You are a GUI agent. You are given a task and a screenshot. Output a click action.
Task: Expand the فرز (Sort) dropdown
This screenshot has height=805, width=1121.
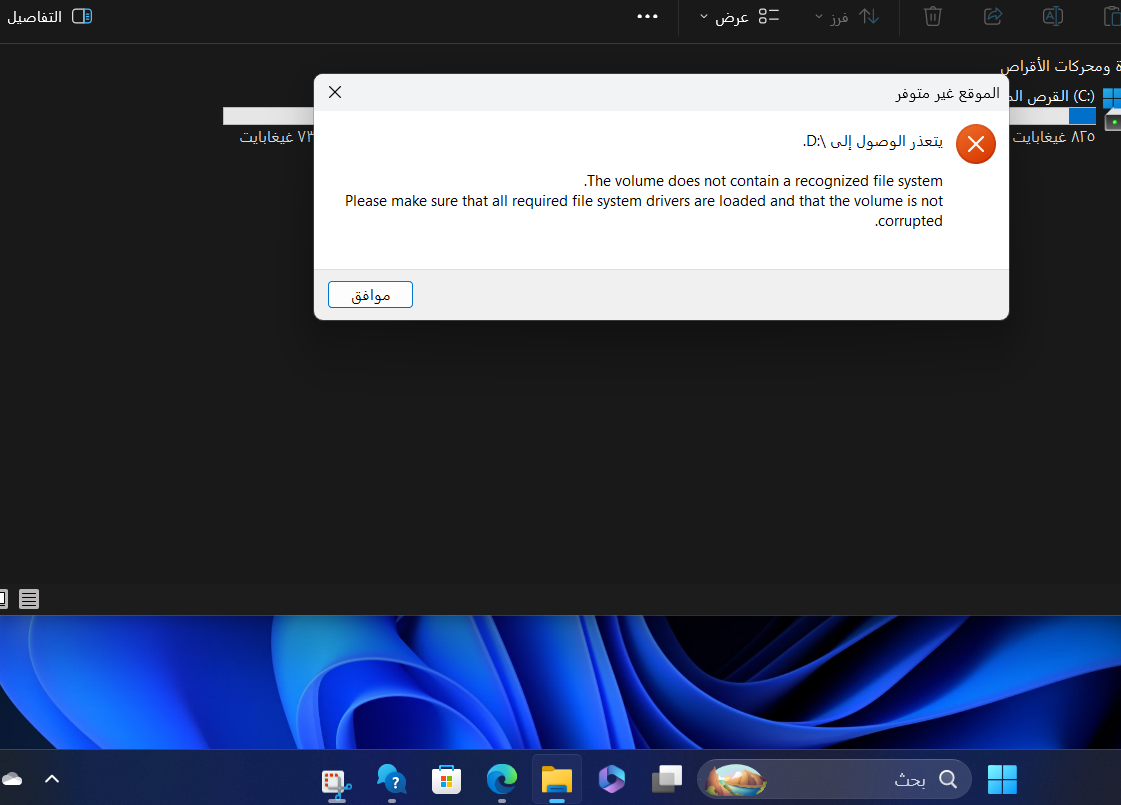pos(846,16)
